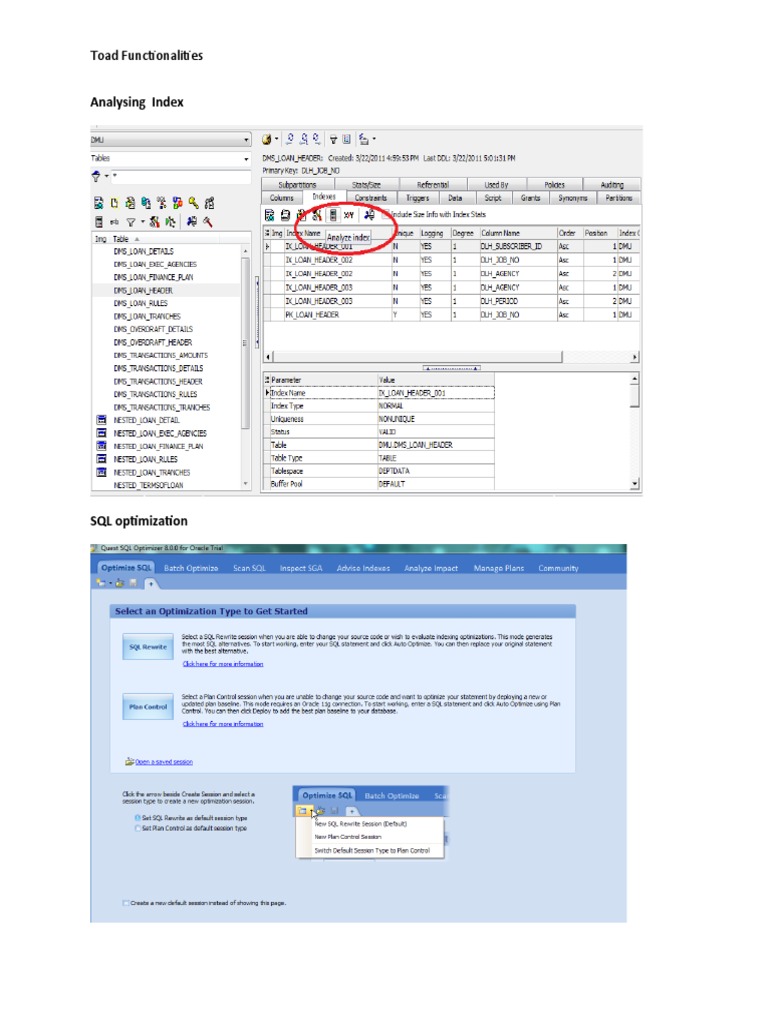The height and width of the screenshot is (1024, 768).
Task: Open the Tables object type dropdown
Action: pos(246,159)
